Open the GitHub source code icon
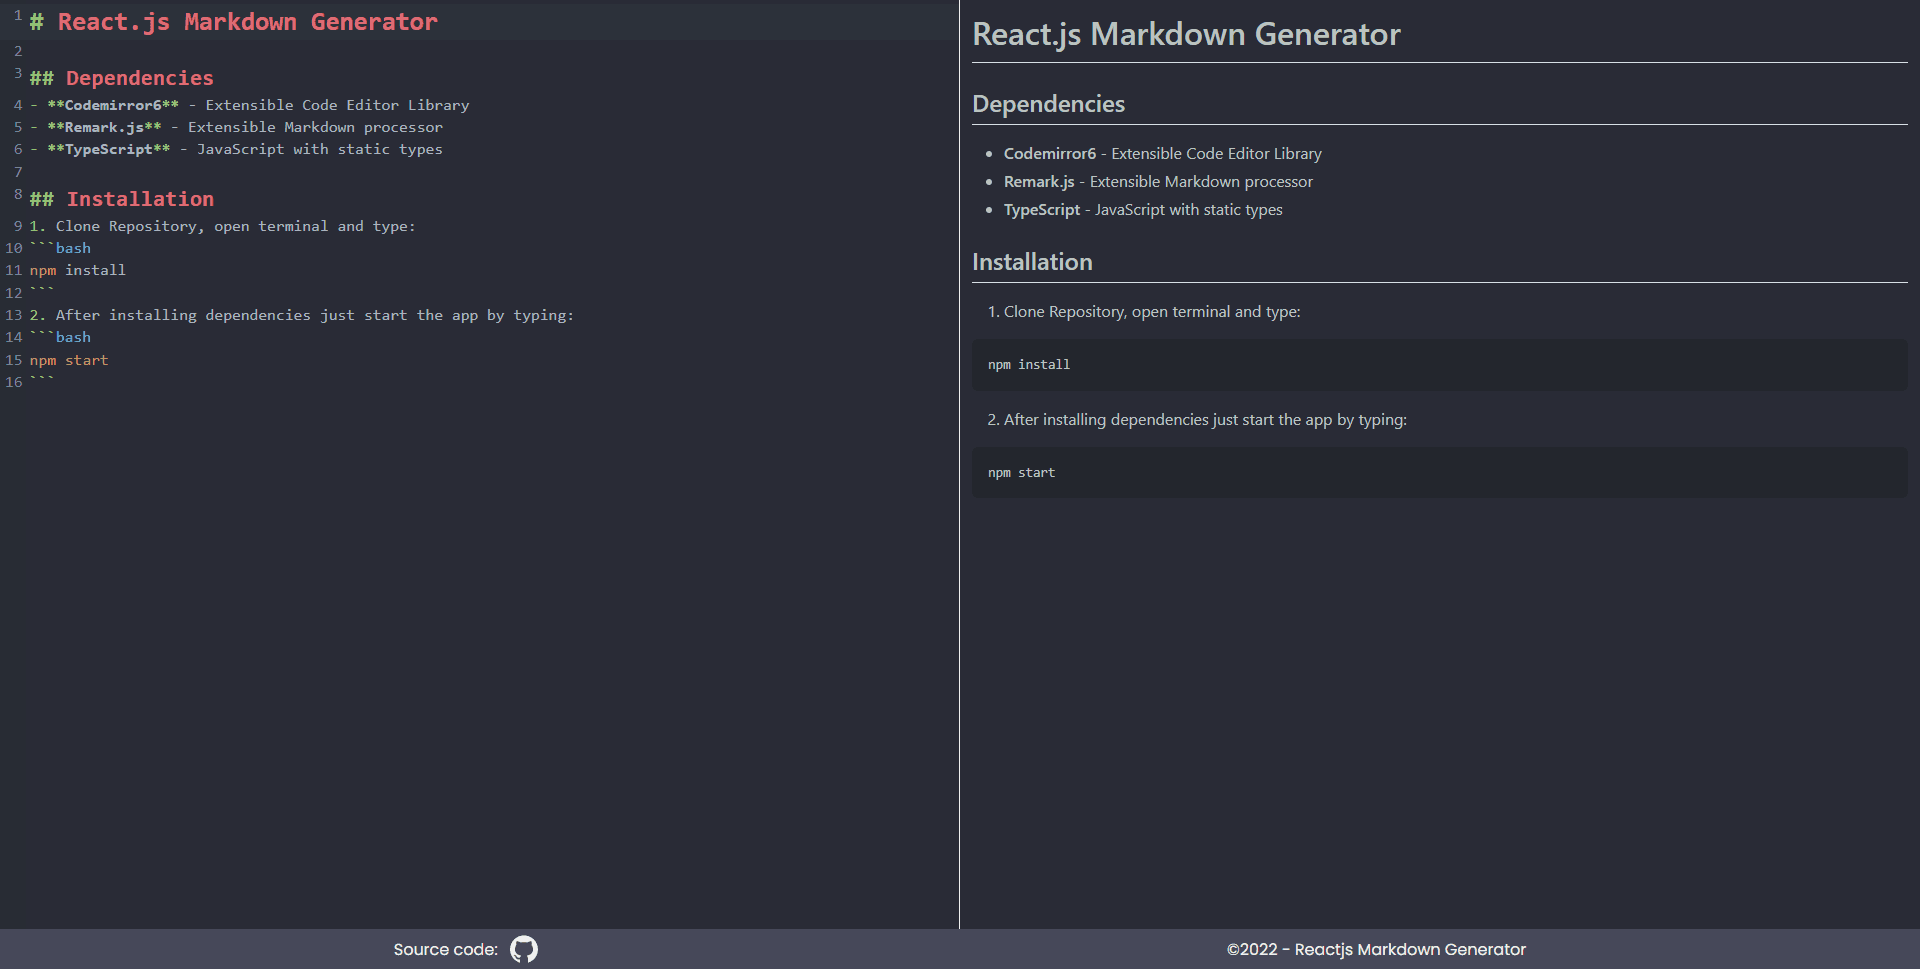 click(522, 949)
